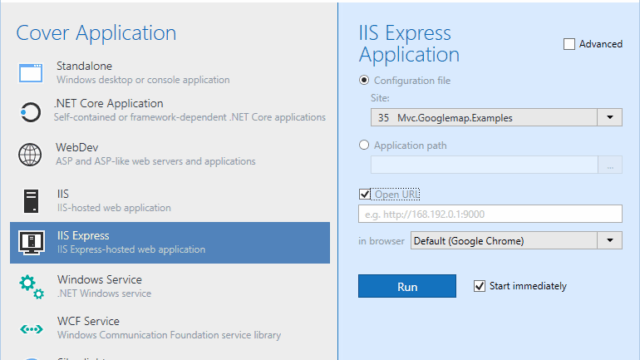This screenshot has height=360, width=640.
Task: Click the Mvc.Googlemap.Examples site combo box
Action: (x=496, y=118)
